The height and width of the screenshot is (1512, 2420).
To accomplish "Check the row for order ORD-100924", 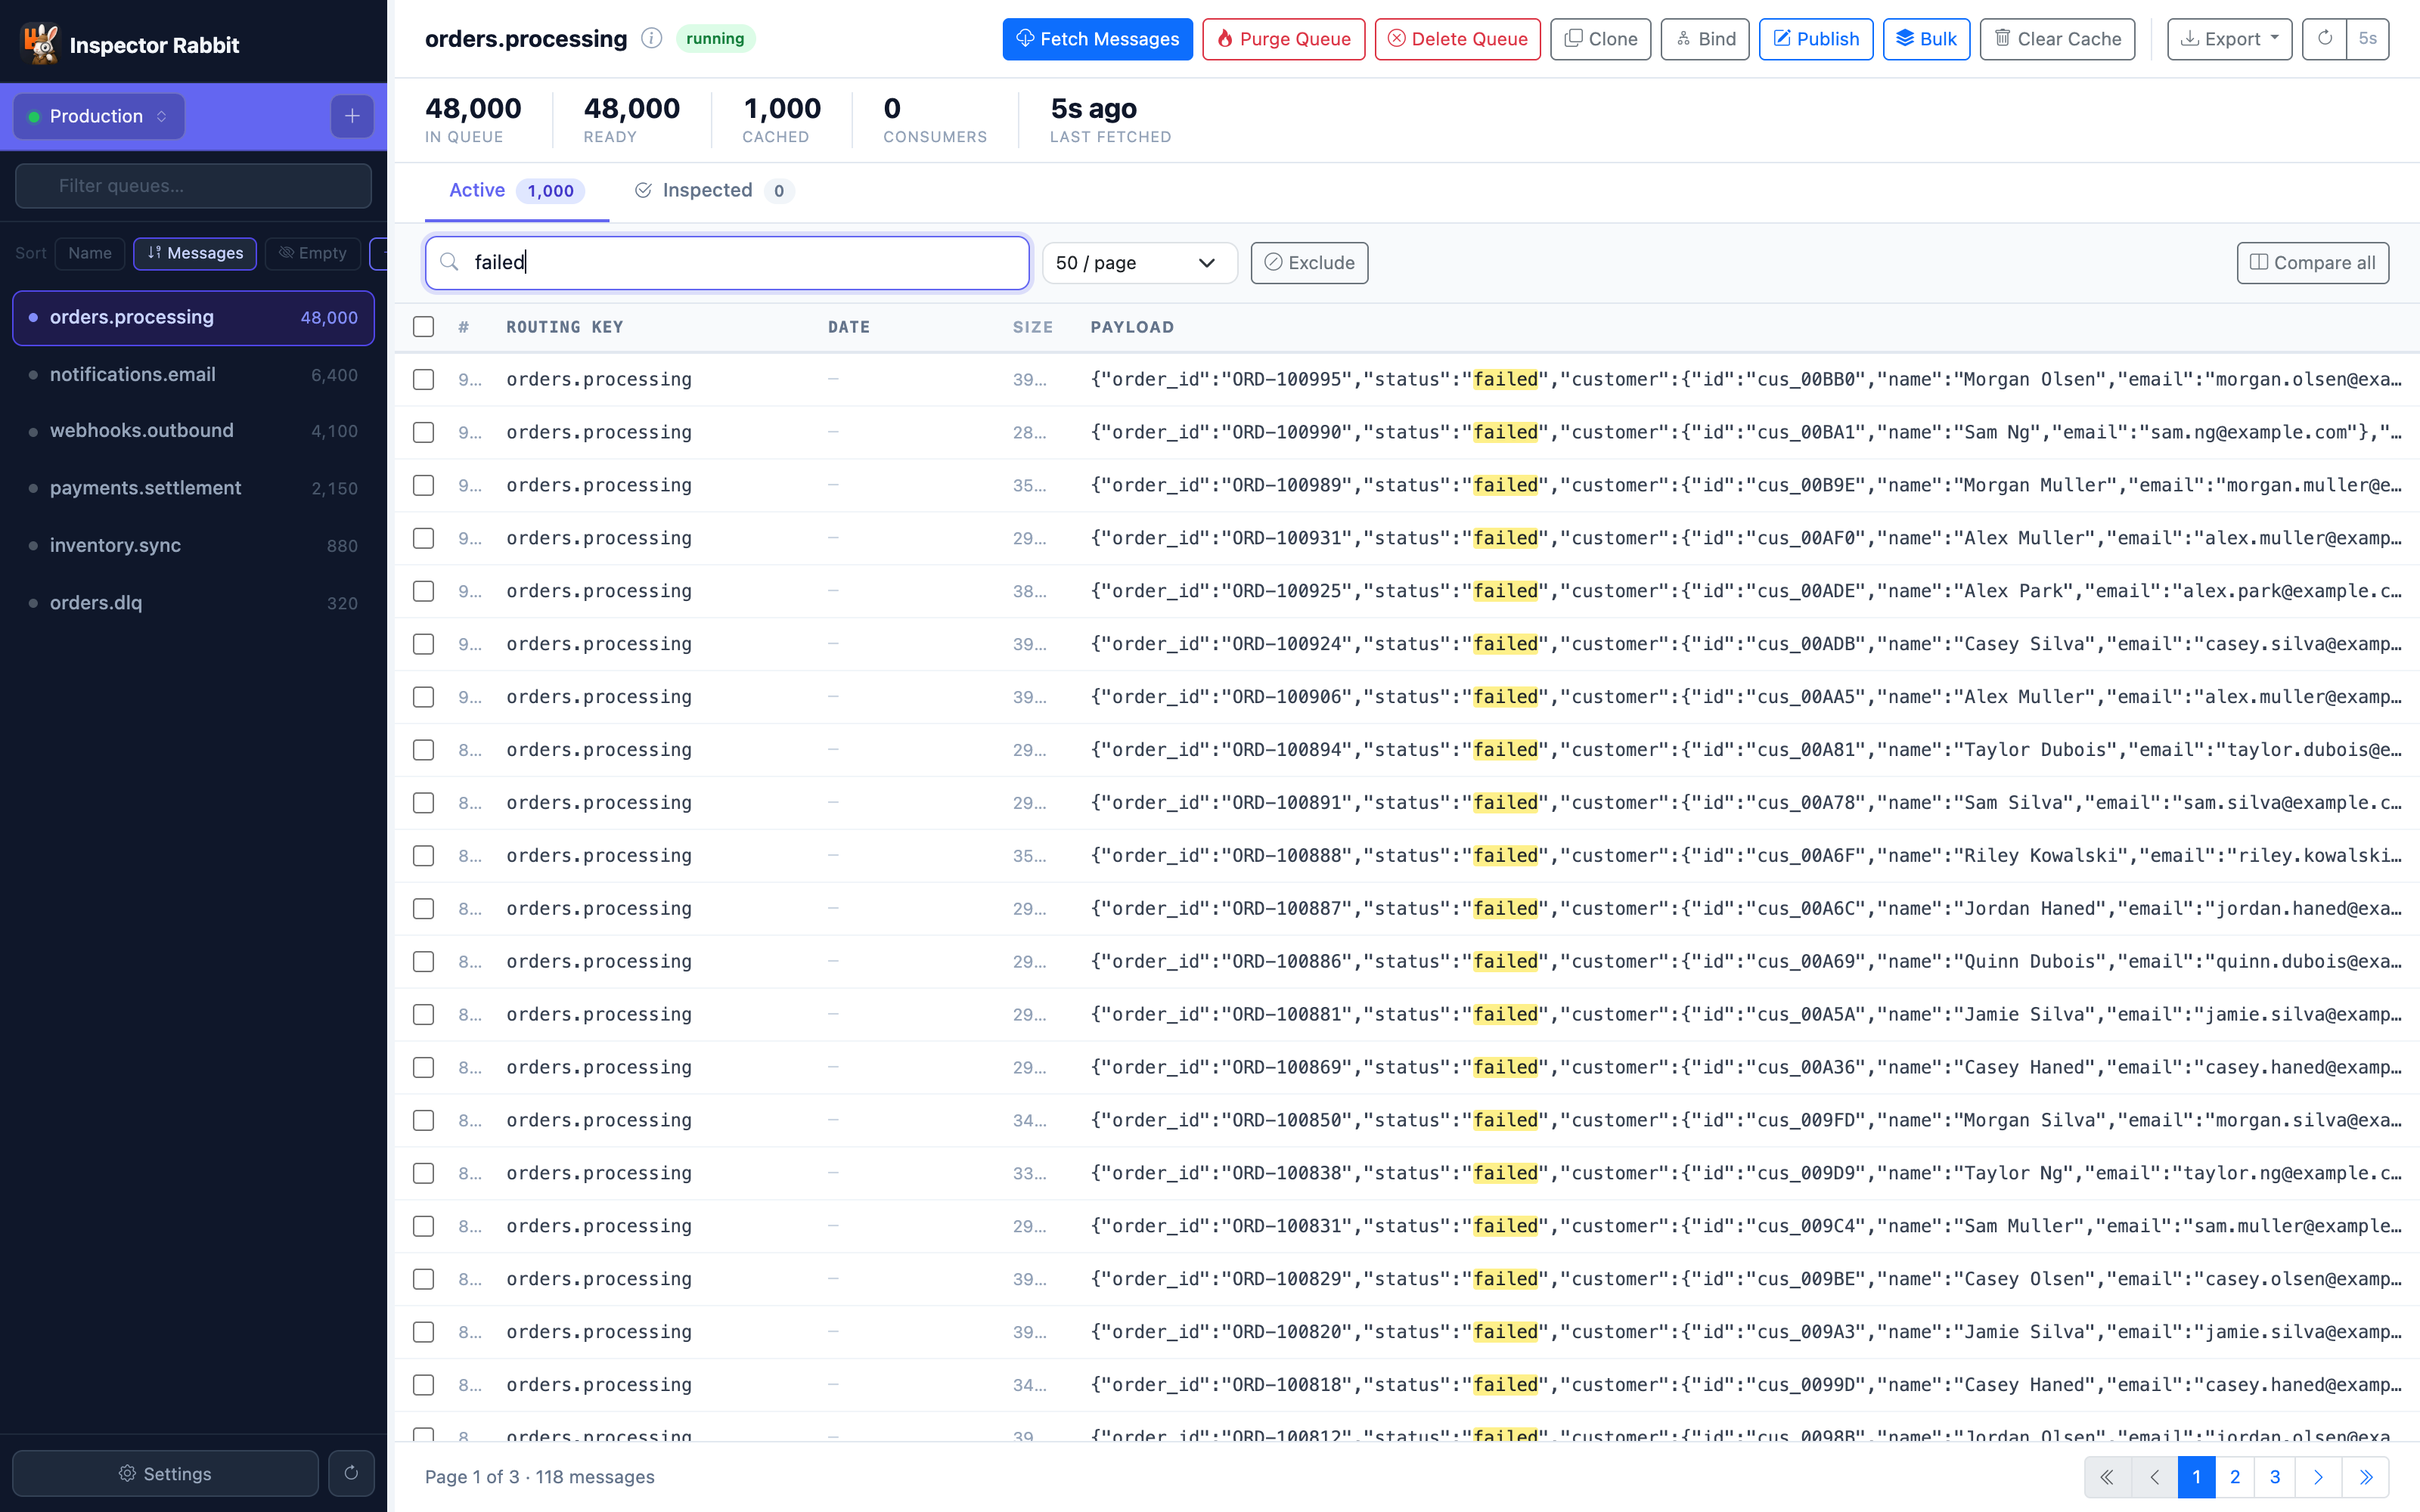I will [424, 645].
